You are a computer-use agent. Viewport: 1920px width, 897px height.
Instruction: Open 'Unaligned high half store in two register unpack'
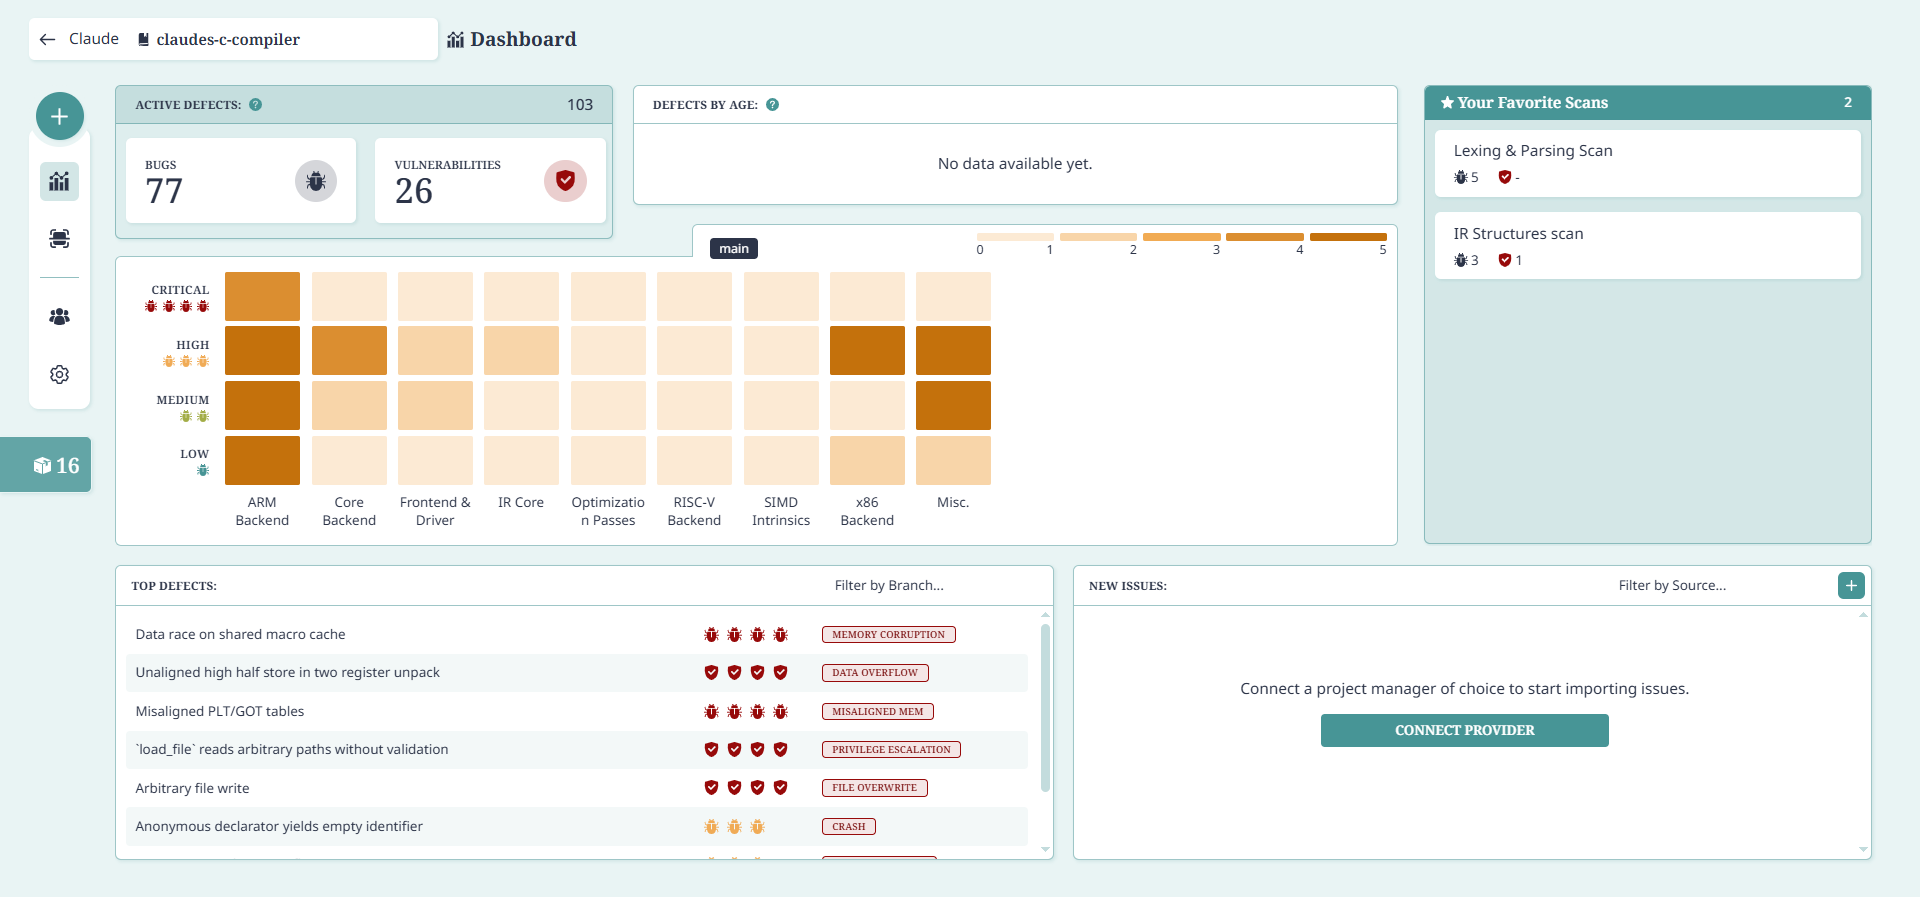coord(577,673)
